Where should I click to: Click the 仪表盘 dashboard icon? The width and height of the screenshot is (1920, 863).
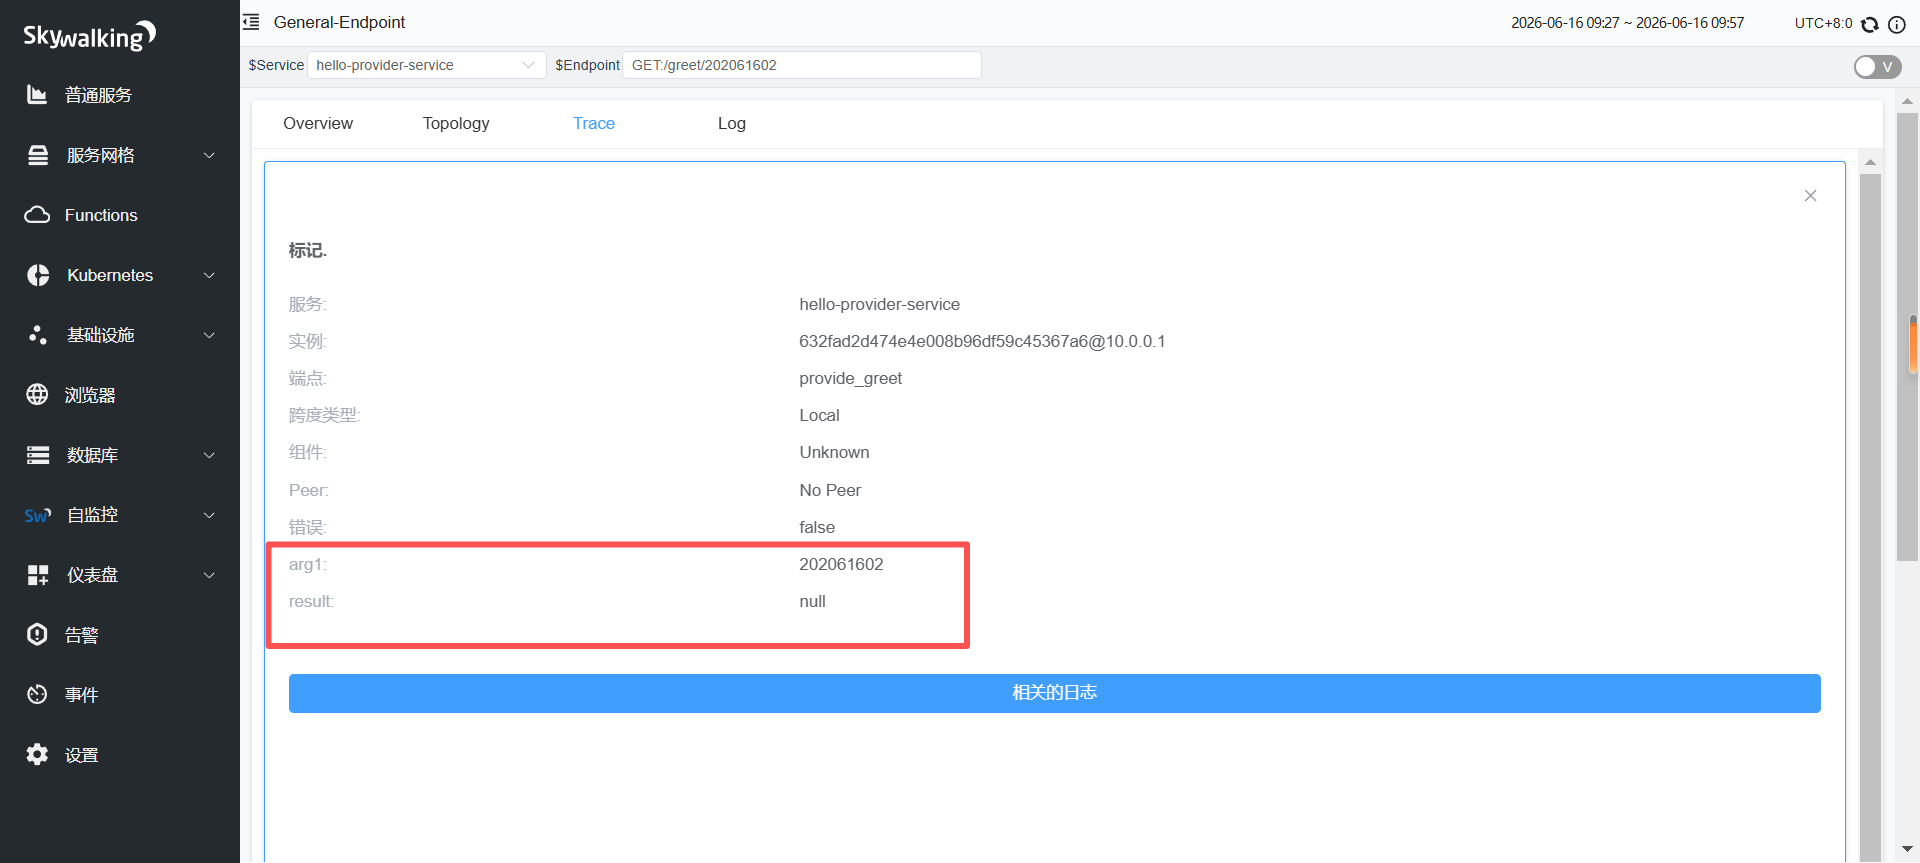(x=38, y=575)
